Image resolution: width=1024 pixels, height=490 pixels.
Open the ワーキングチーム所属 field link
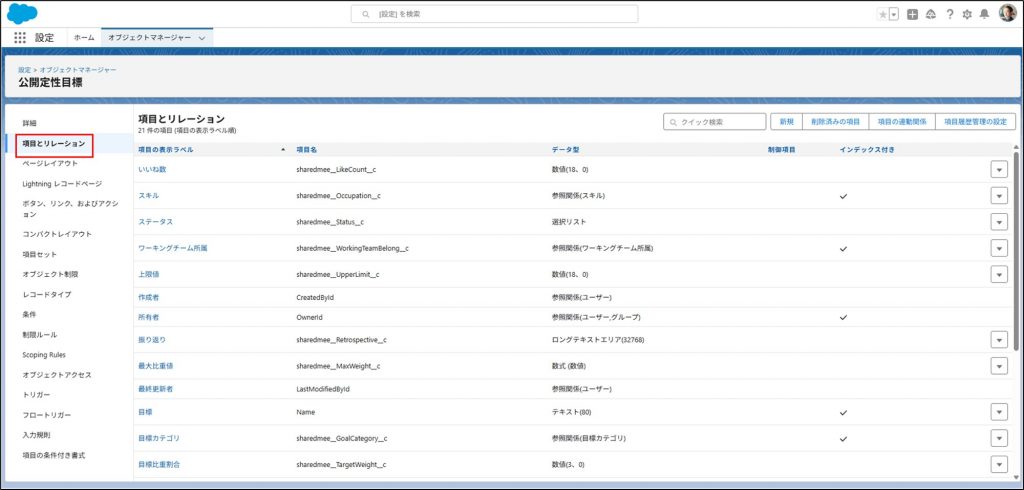(x=172, y=247)
